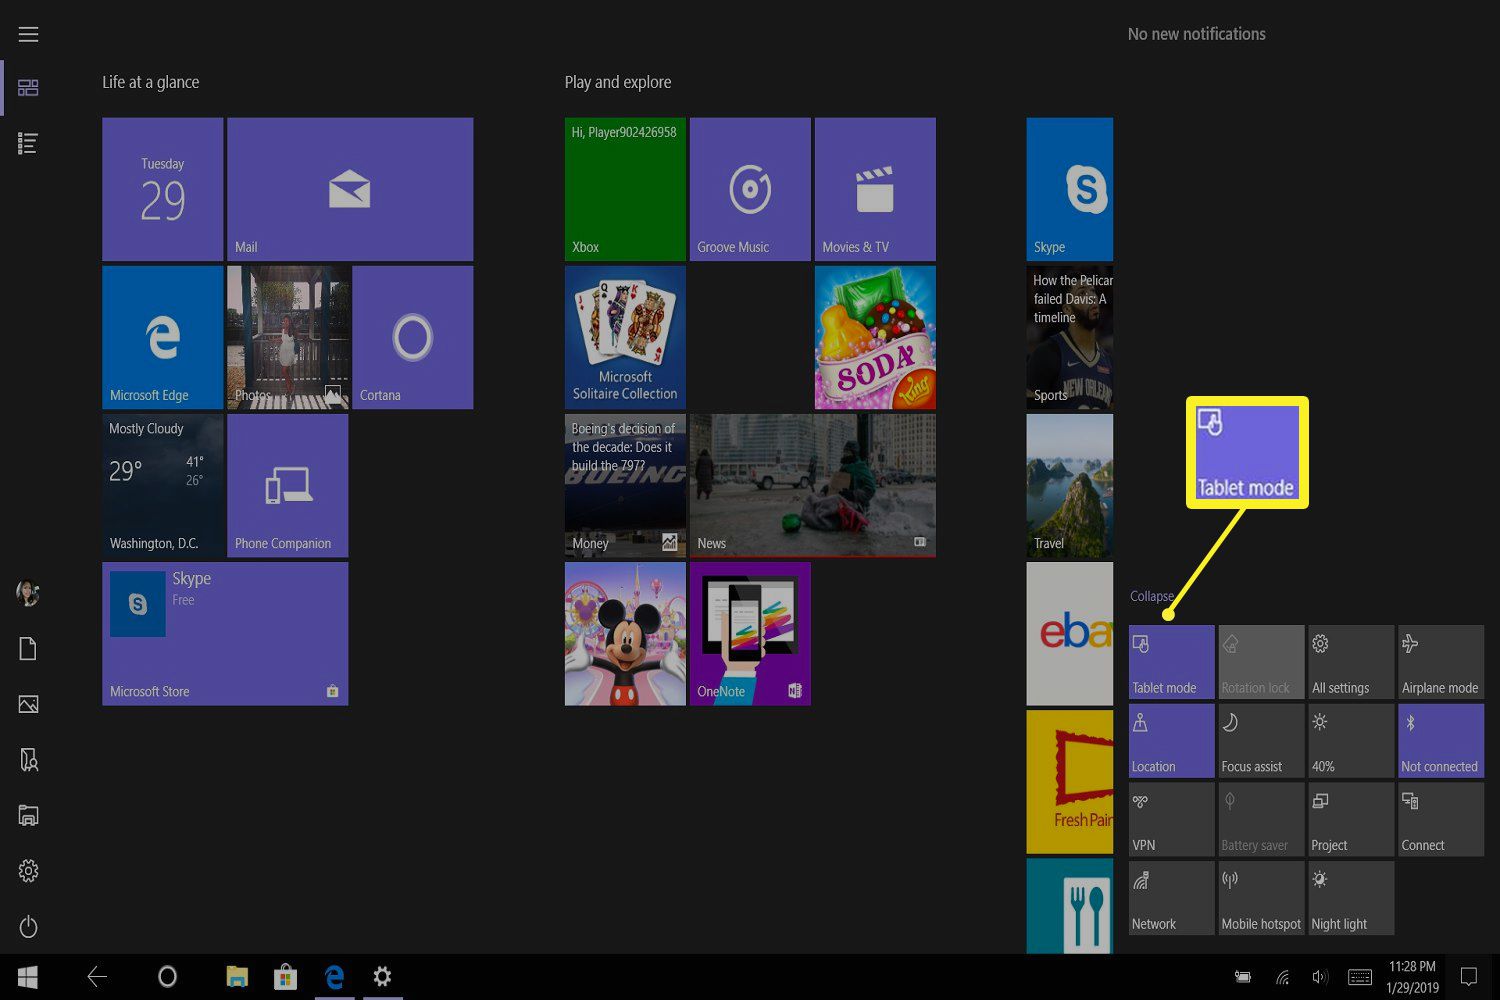Launch the OneNote tile
The width and height of the screenshot is (1500, 1000).
750,634
